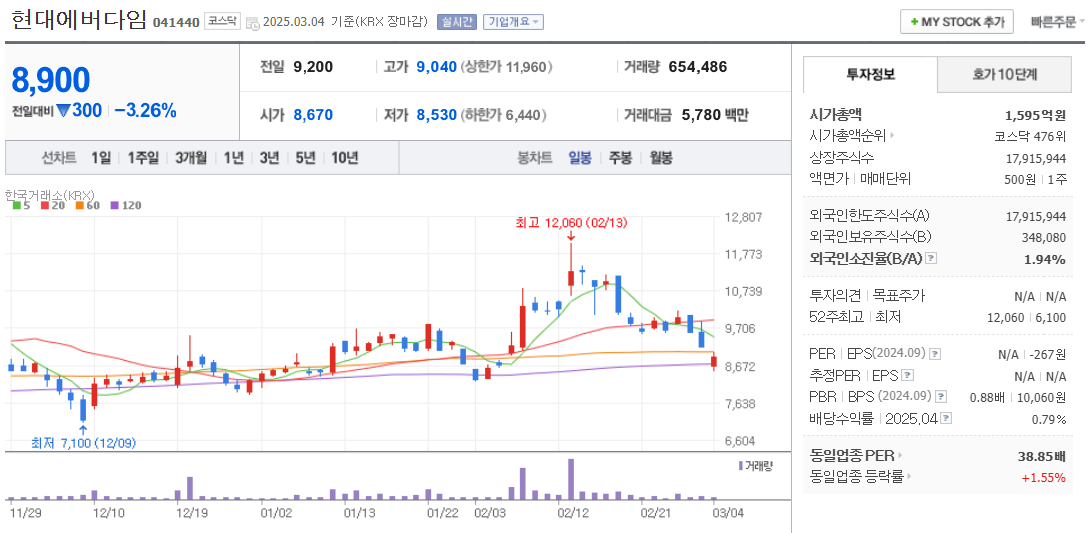Click the stock code 041440
This screenshot has height=533, width=1092.
pos(176,22)
